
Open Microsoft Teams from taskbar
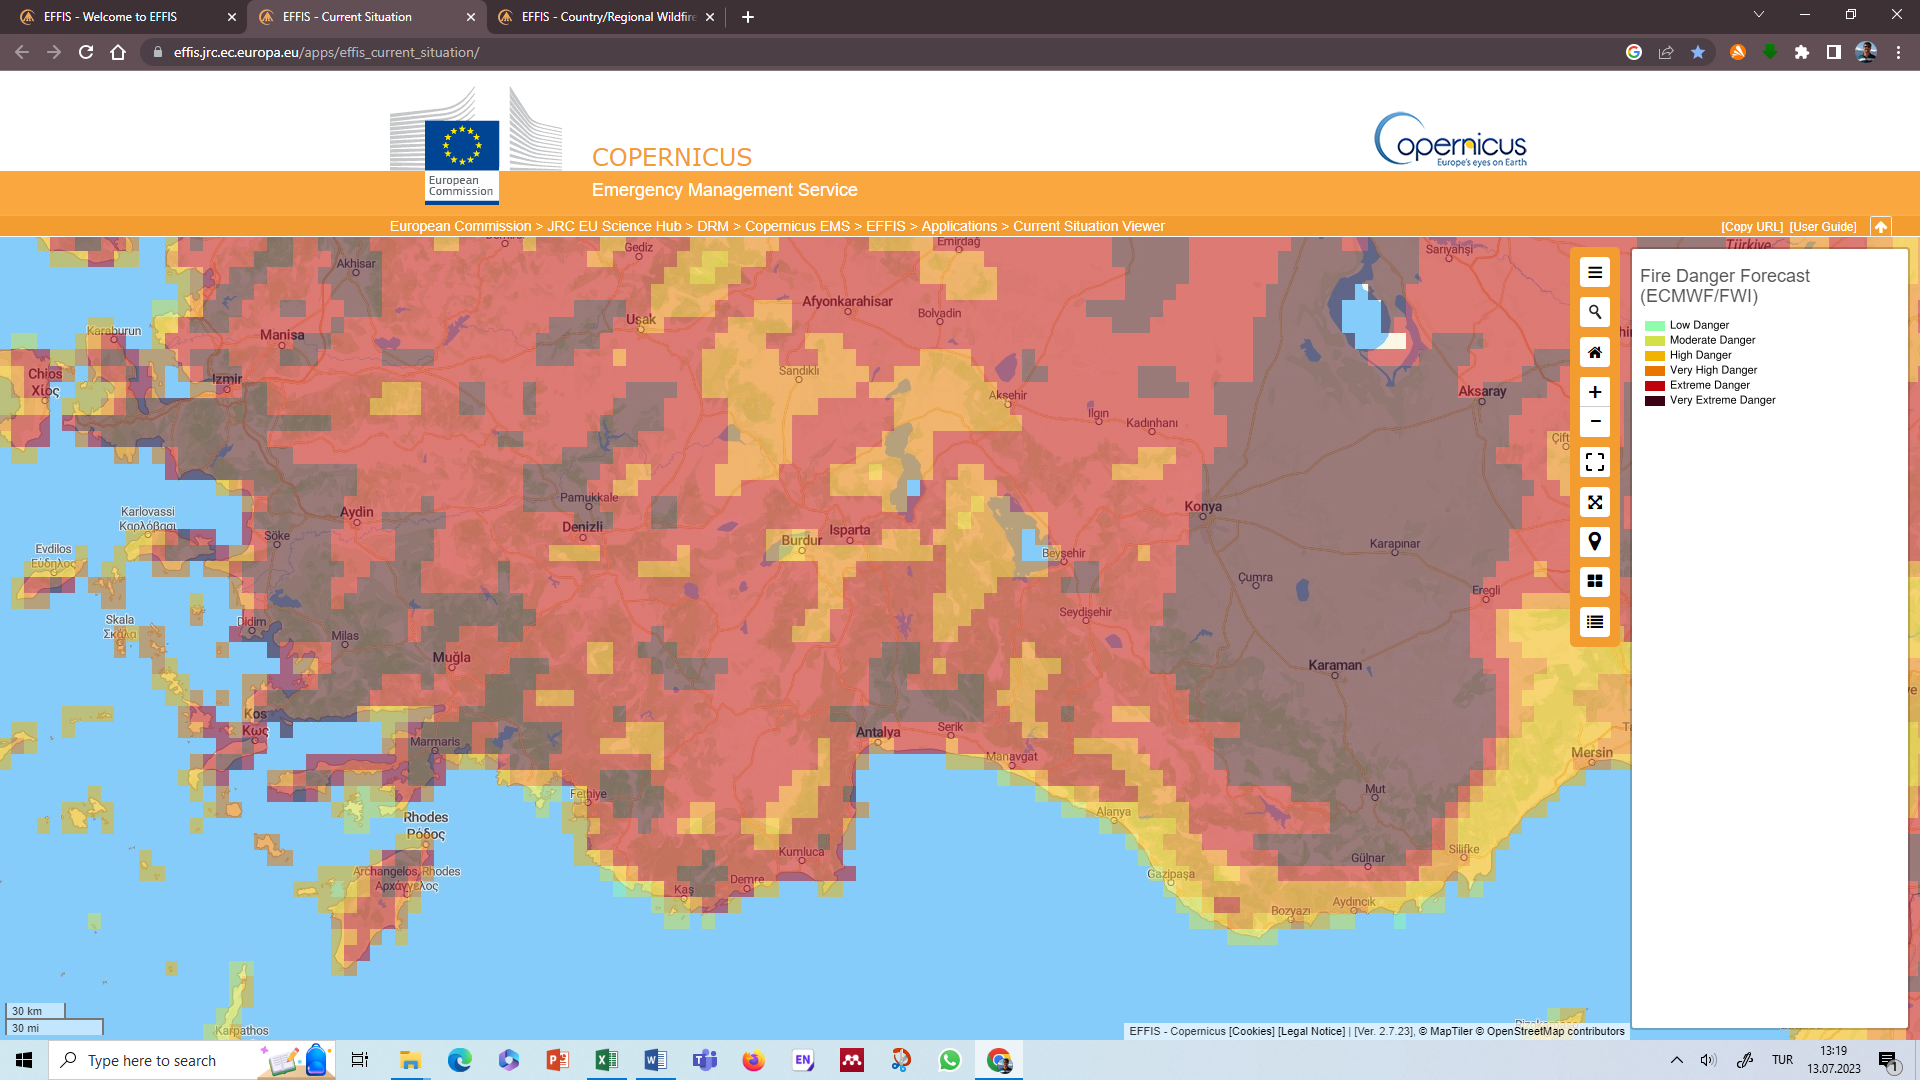tap(704, 1060)
